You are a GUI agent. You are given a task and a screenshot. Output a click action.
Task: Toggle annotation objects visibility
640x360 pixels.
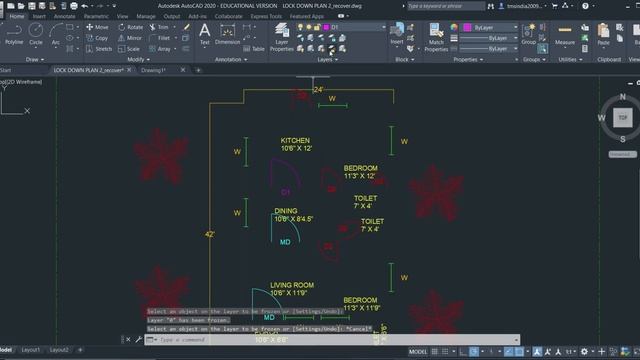[537, 351]
